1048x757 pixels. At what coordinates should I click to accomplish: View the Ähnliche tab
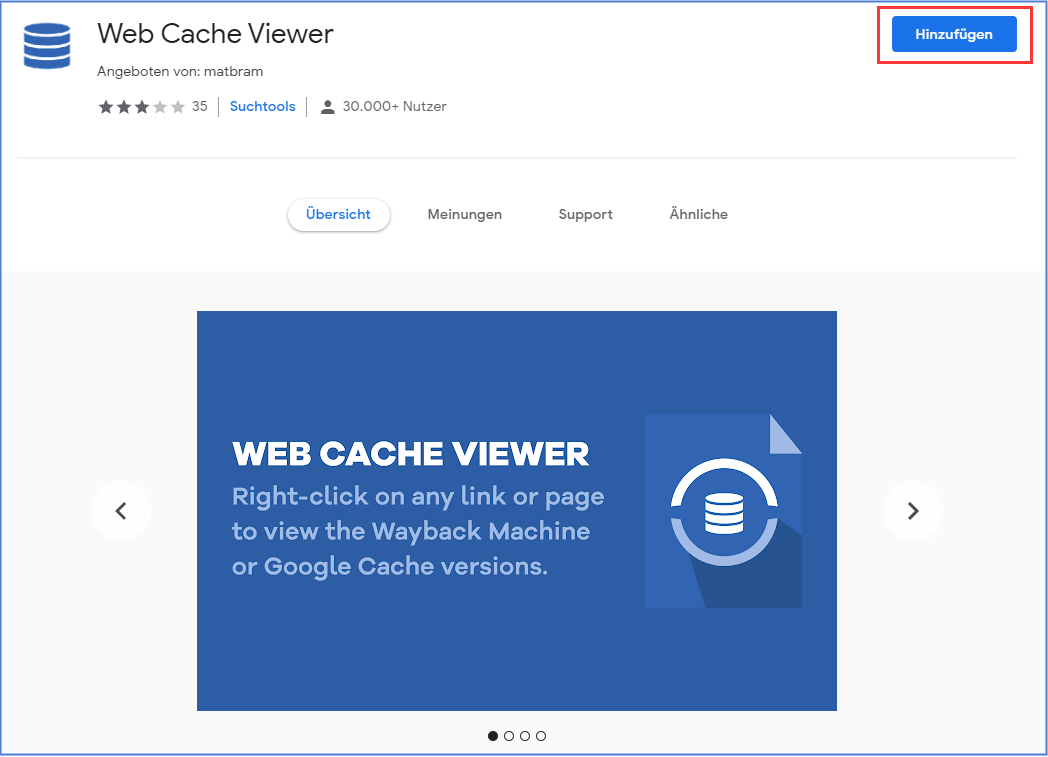[698, 214]
